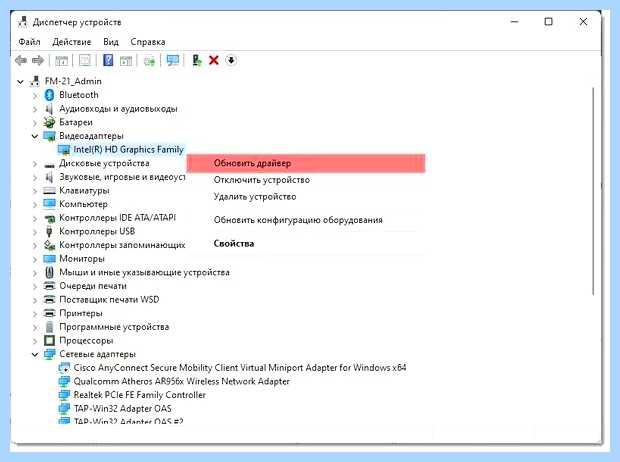Select Контроллеры запоминающих устройств row
The width and height of the screenshot is (620, 462).
[122, 245]
